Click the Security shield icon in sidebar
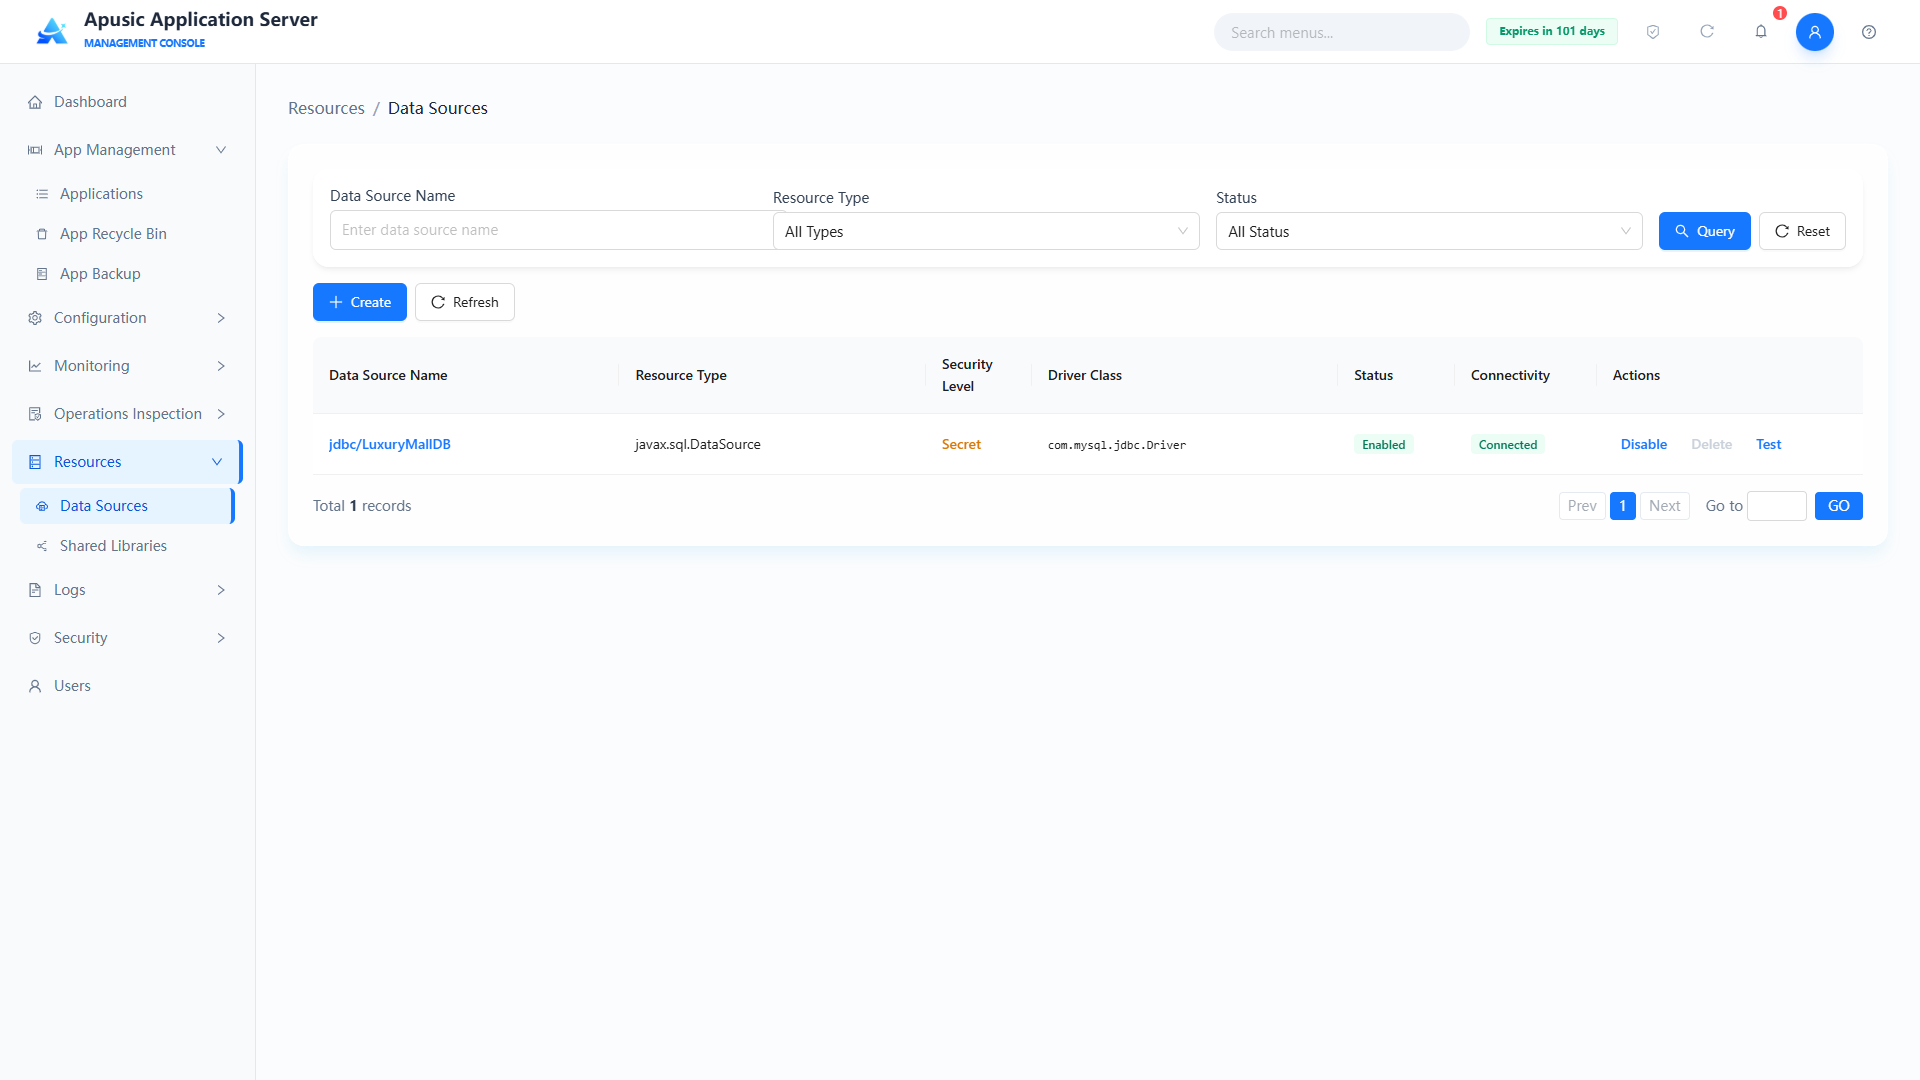The image size is (1920, 1080). click(35, 638)
